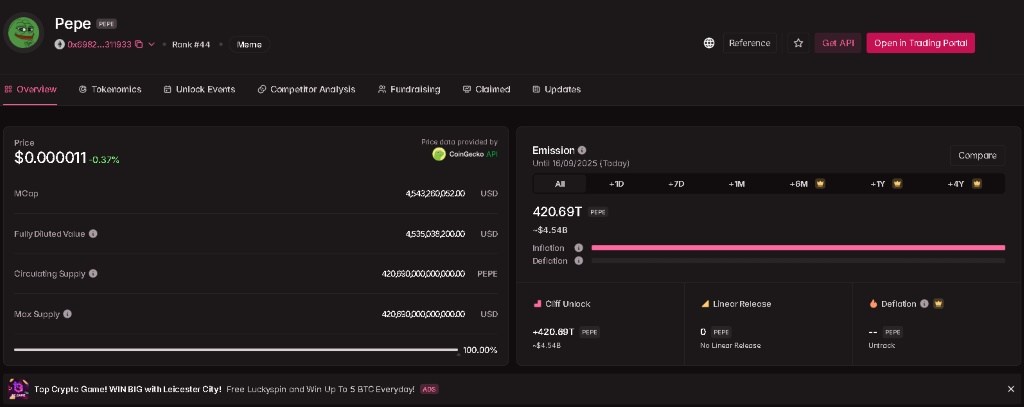The image size is (1024, 407).
Task: Click the MCap value 4,543,260,062.00
Action: (x=435, y=193)
